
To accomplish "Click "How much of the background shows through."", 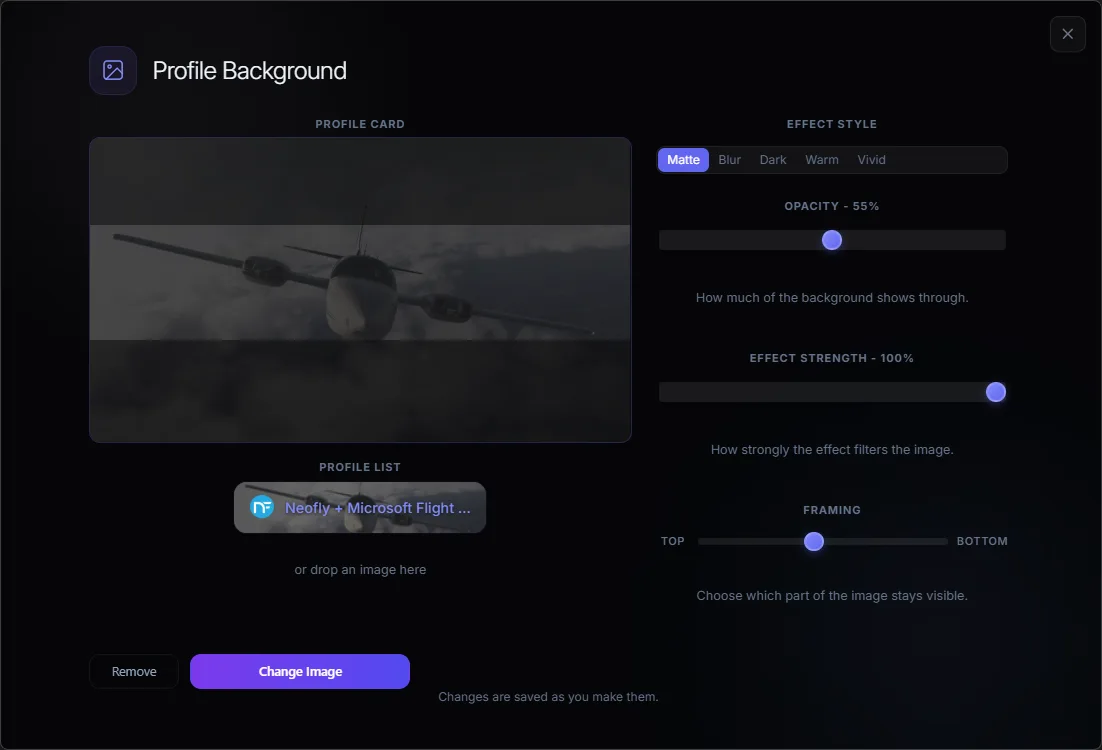I will pyautogui.click(x=832, y=297).
